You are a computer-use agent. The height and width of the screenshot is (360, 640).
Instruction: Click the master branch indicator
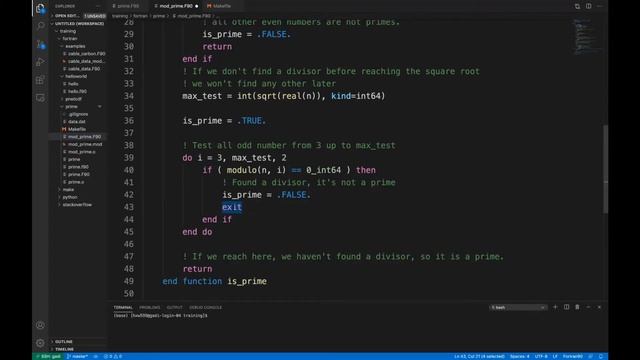click(x=77, y=356)
